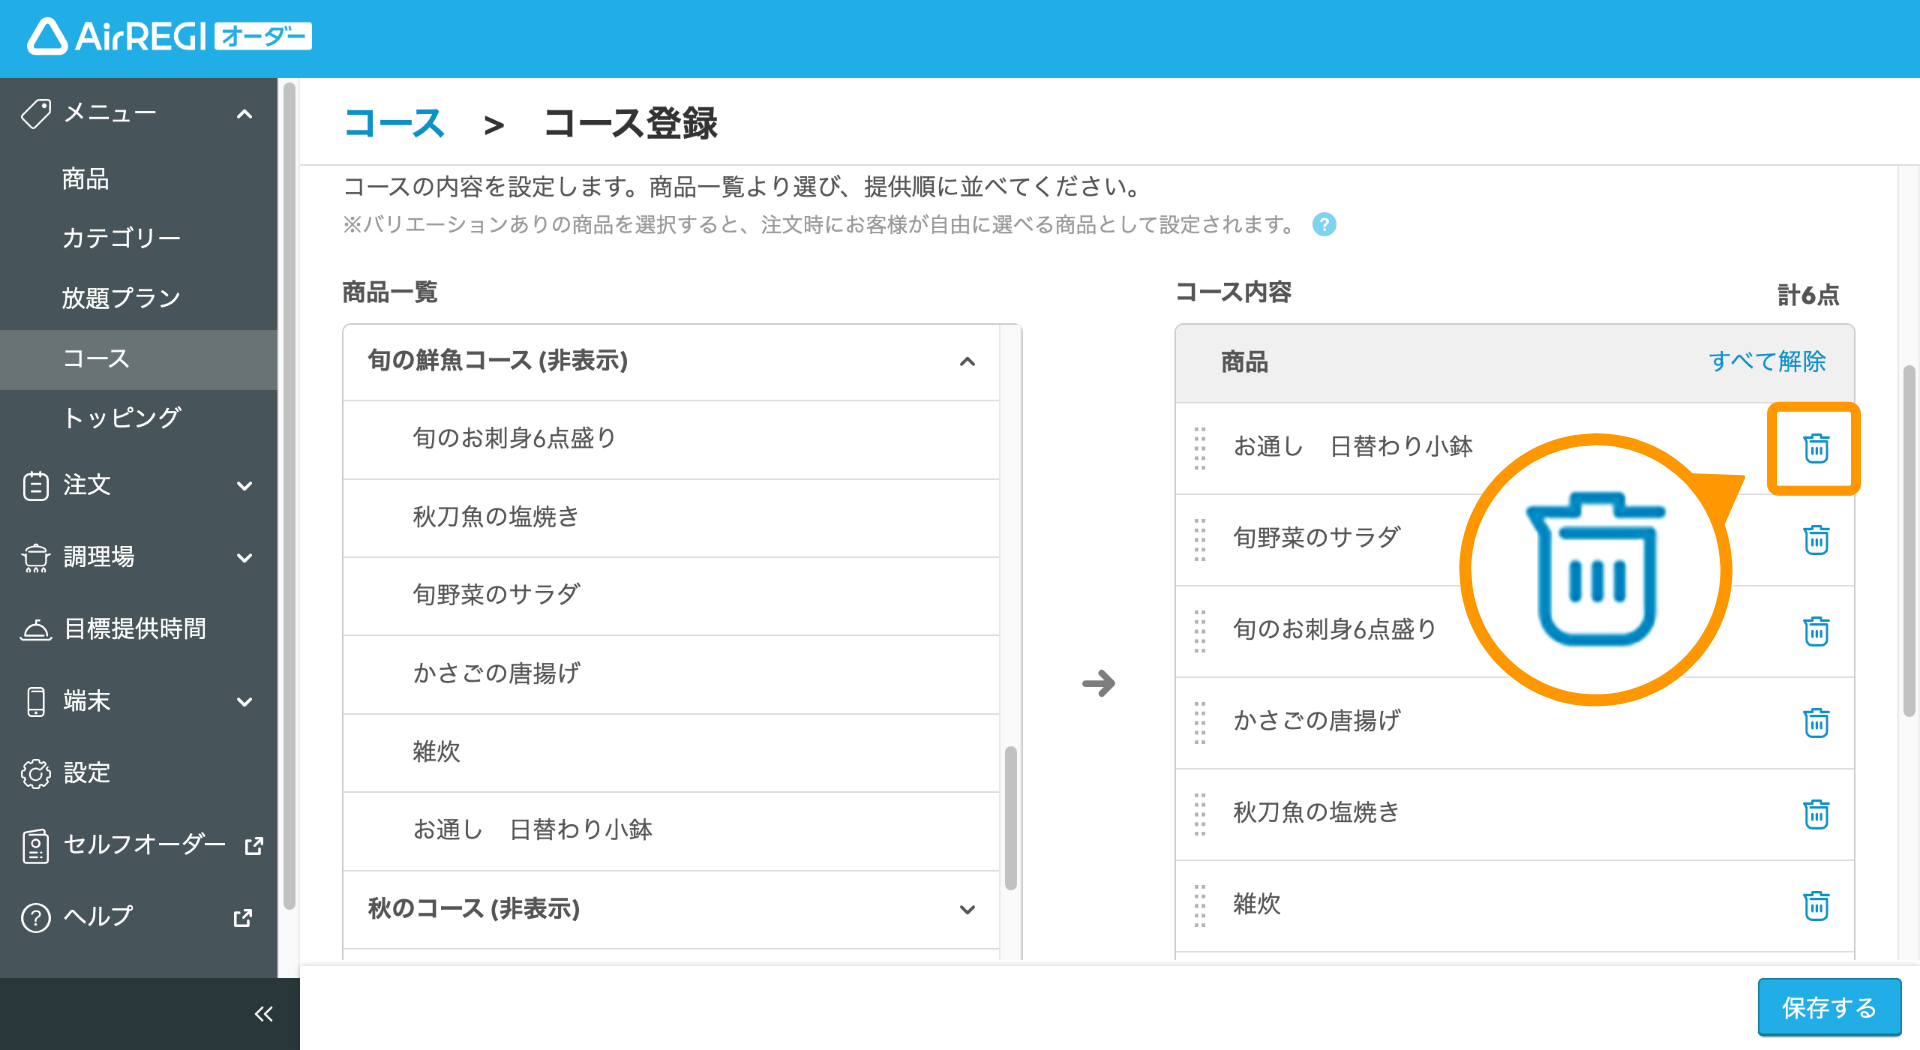1920x1050 pixels.
Task: Select 旬野菜のサラダ in product list
Action: [x=671, y=596]
